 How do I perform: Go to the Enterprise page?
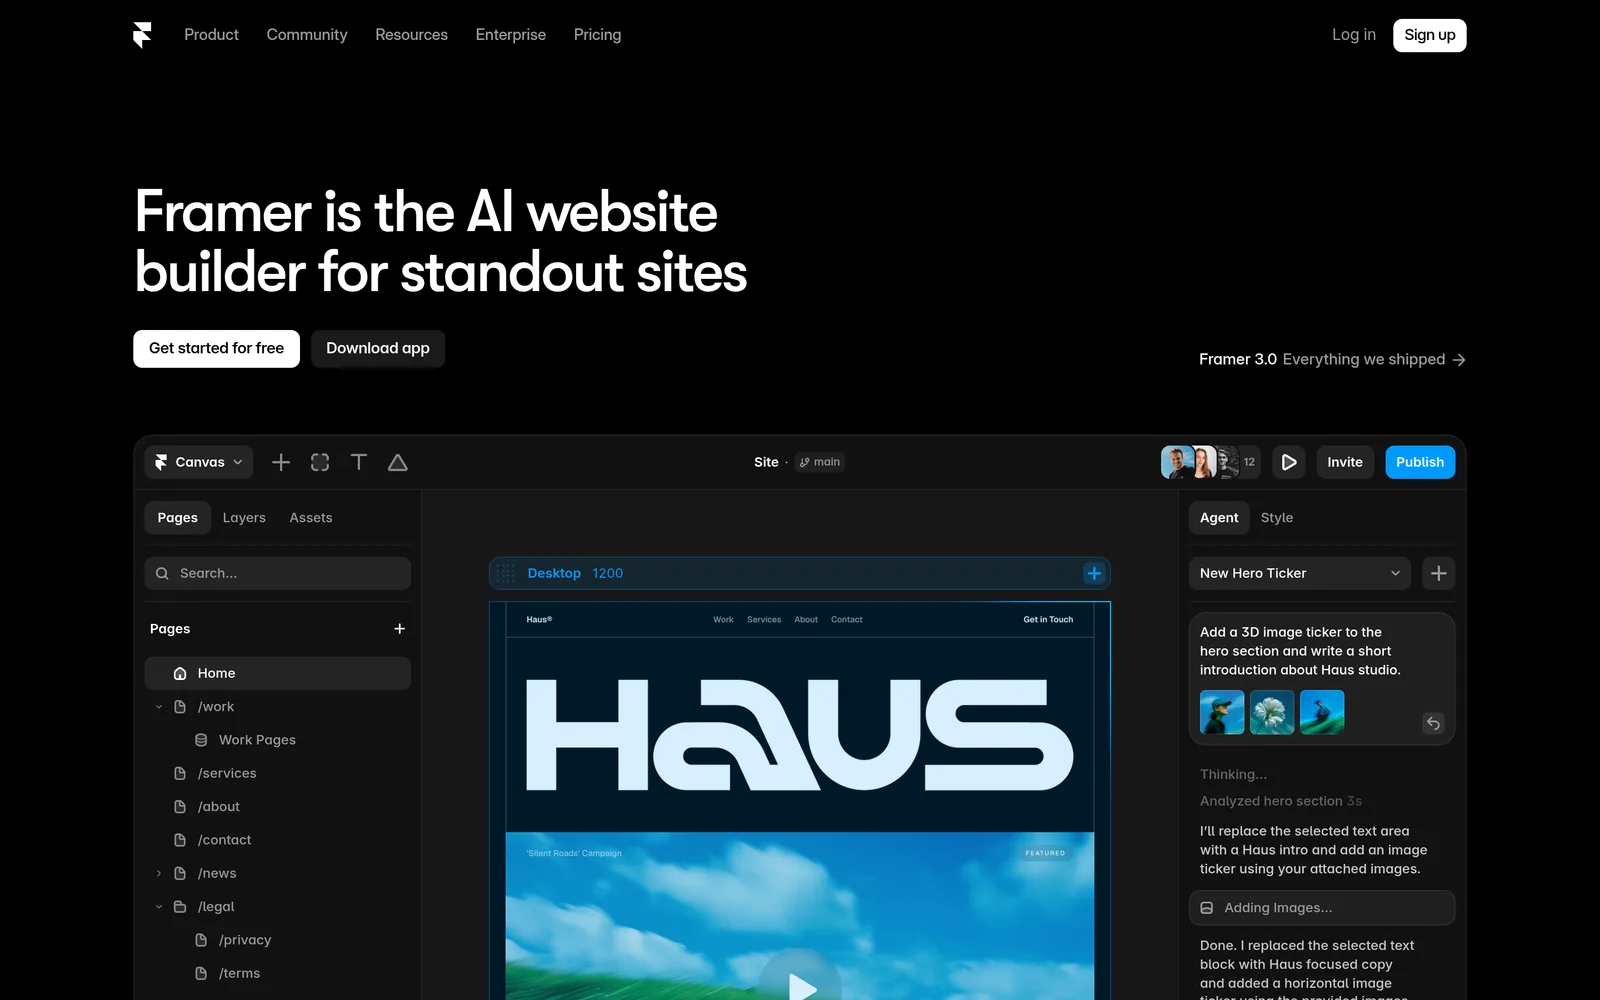pyautogui.click(x=511, y=35)
